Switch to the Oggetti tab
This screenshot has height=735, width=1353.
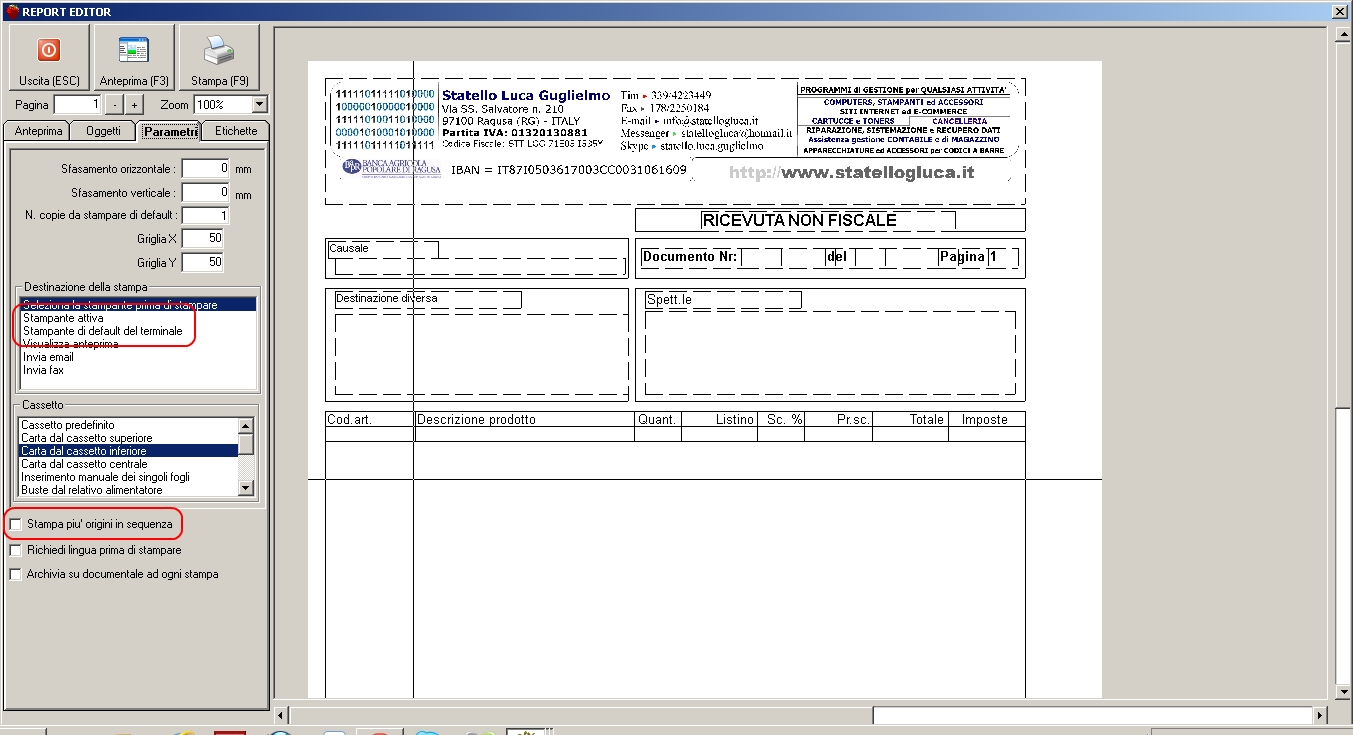(x=104, y=131)
